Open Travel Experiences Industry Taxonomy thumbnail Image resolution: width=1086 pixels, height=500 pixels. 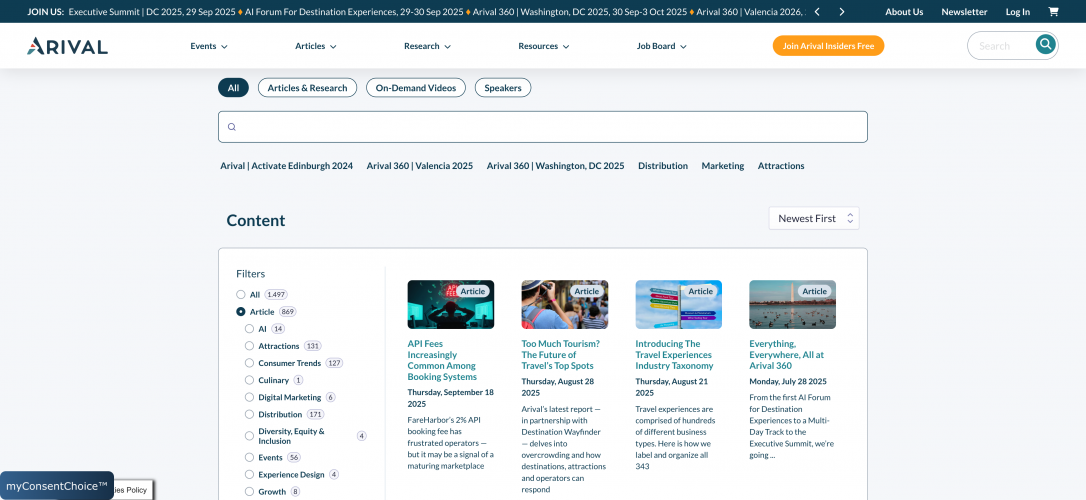679,304
